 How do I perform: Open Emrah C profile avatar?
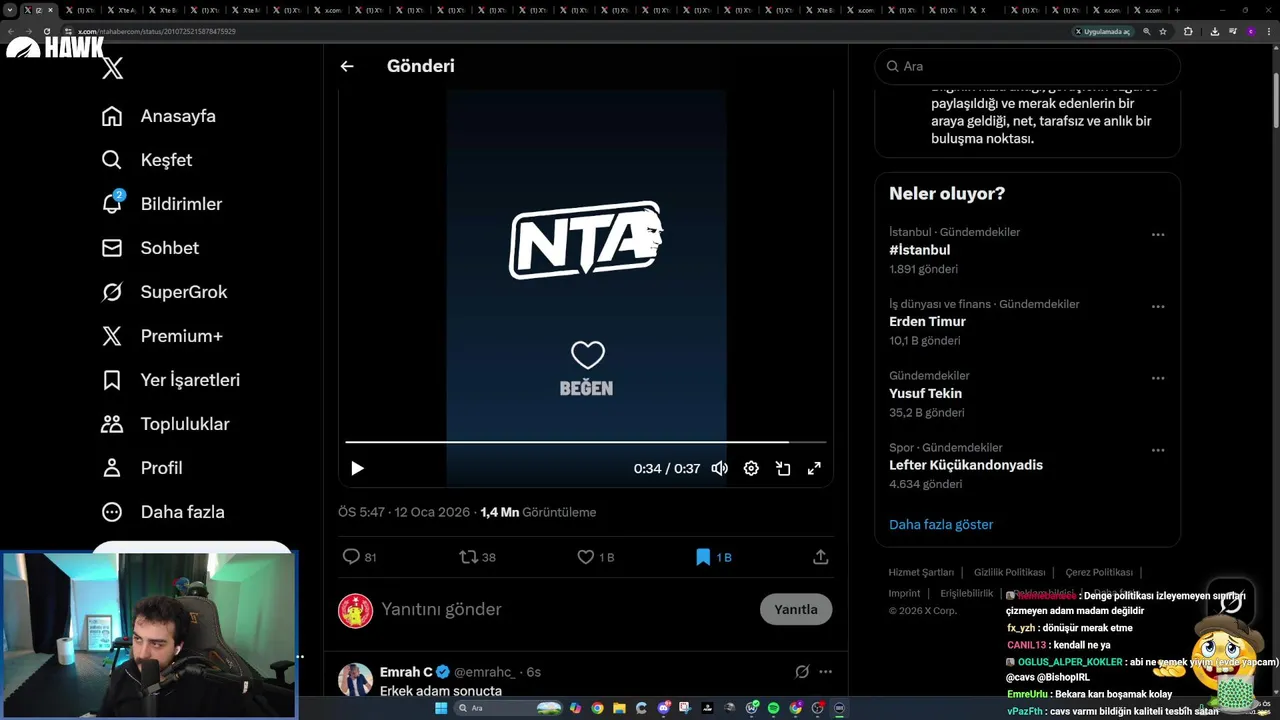[355, 680]
